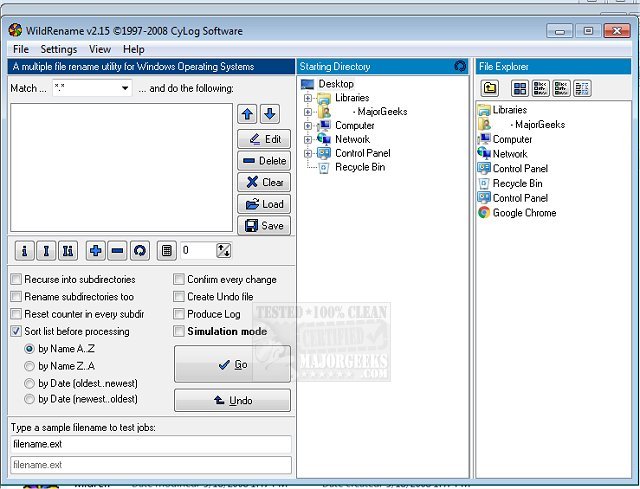Switch File Explorer to large icons view
This screenshot has width=640, height=489.
pos(520,89)
